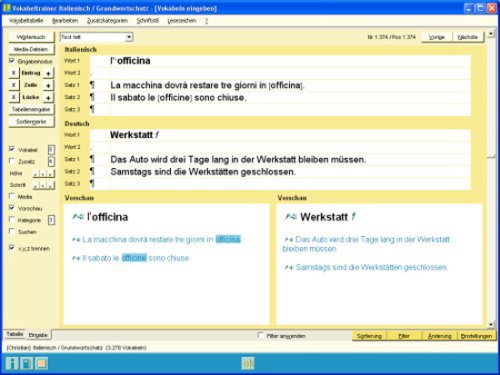This screenshot has width=500, height=375.
Task: Delete line with X beside Zeile
Action: [14, 85]
